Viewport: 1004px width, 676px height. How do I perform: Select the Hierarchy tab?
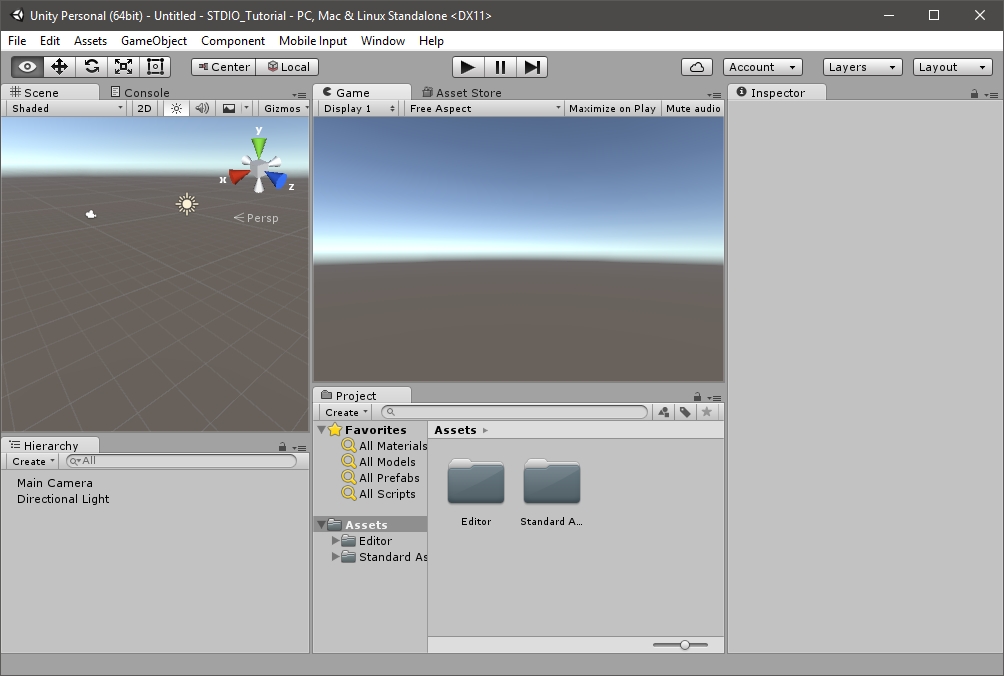50,445
